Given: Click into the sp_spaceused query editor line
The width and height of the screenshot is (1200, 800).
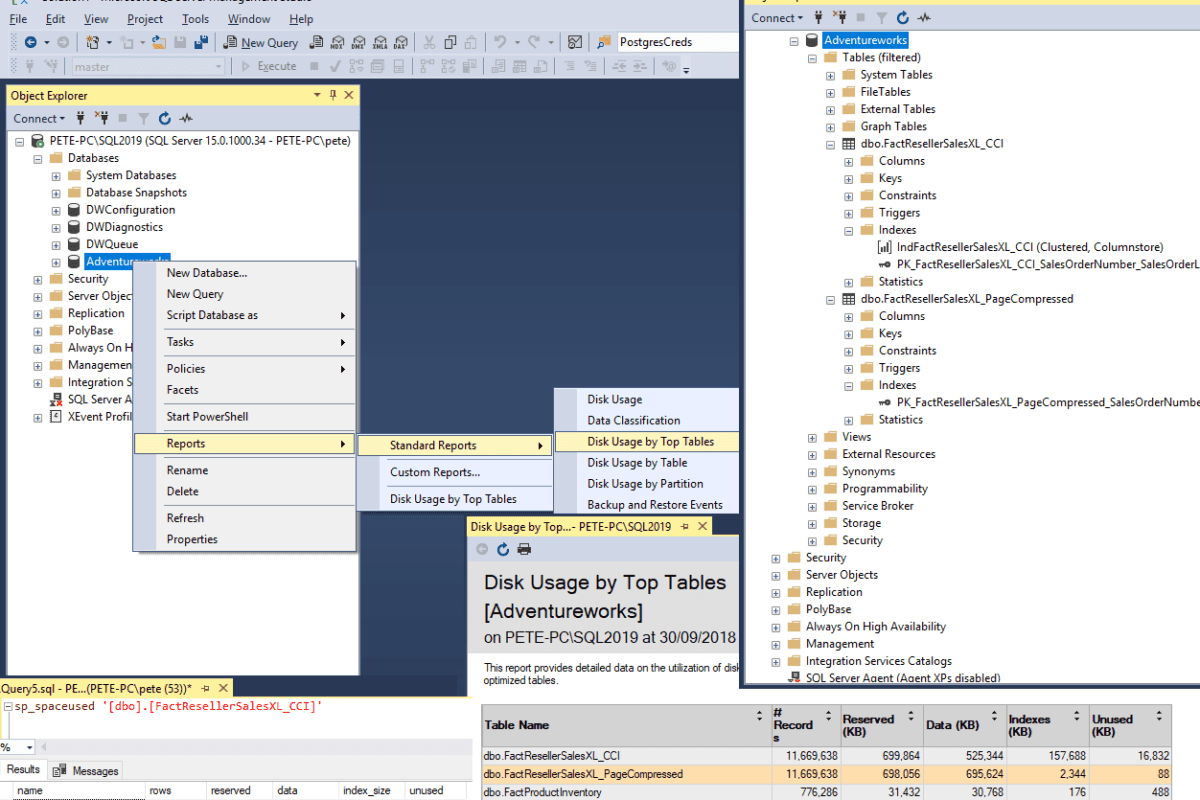Looking at the screenshot, I should coord(167,707).
